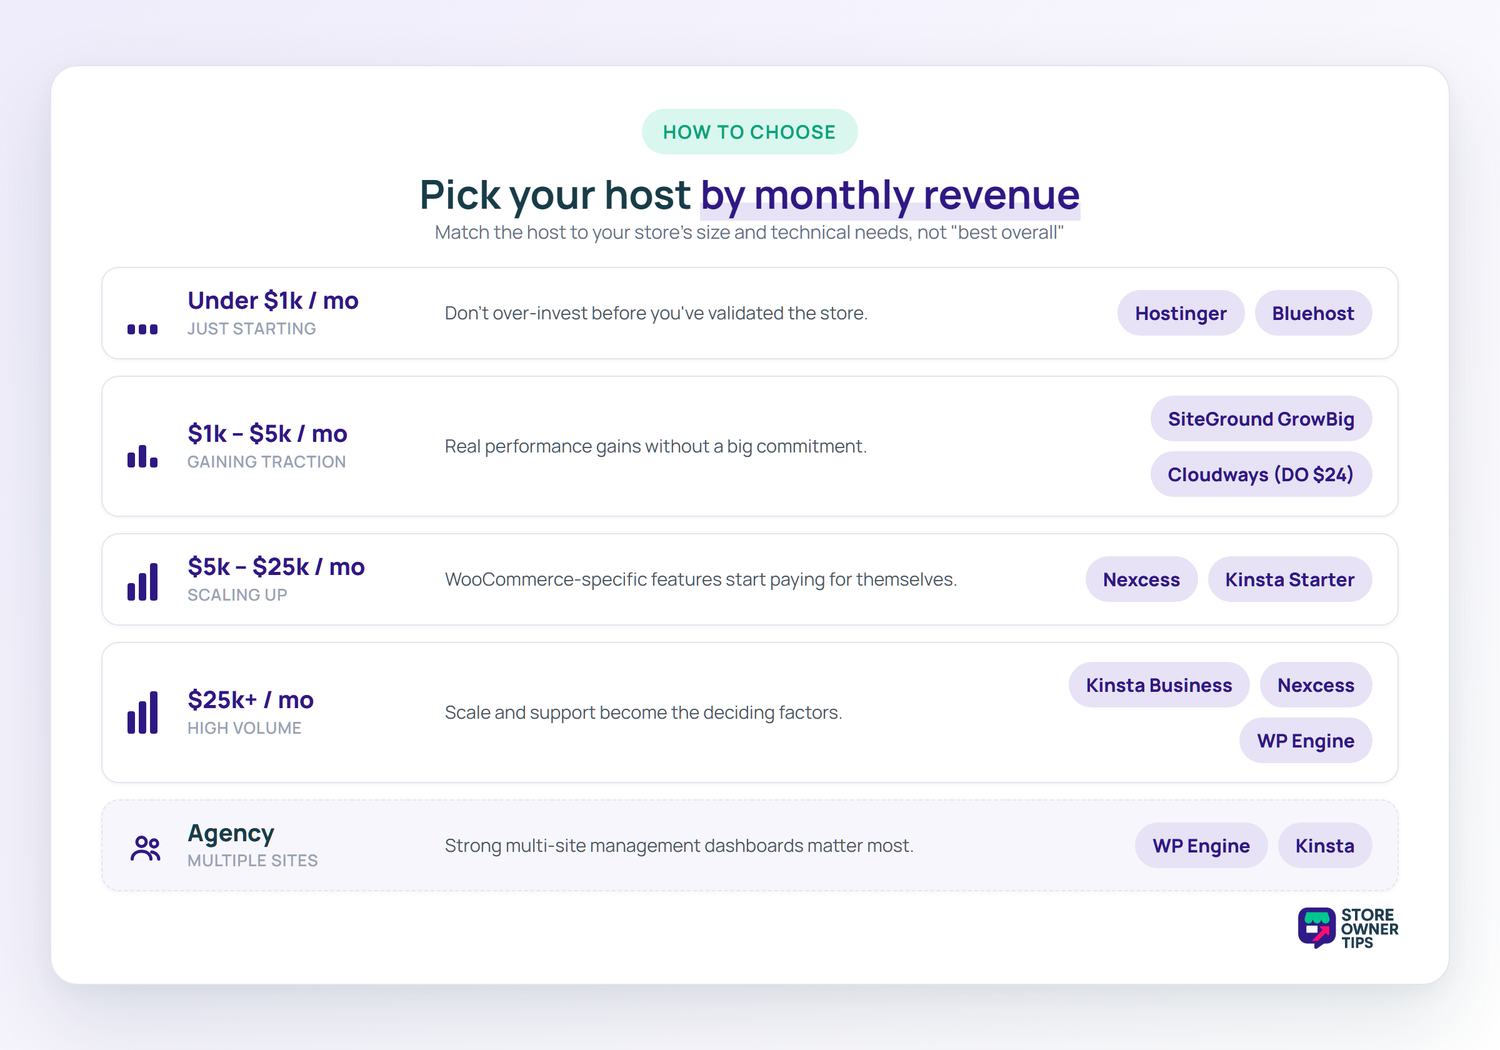1500x1050 pixels.
Task: Click the 'HIGH VOLUME' label
Action: coord(244,728)
